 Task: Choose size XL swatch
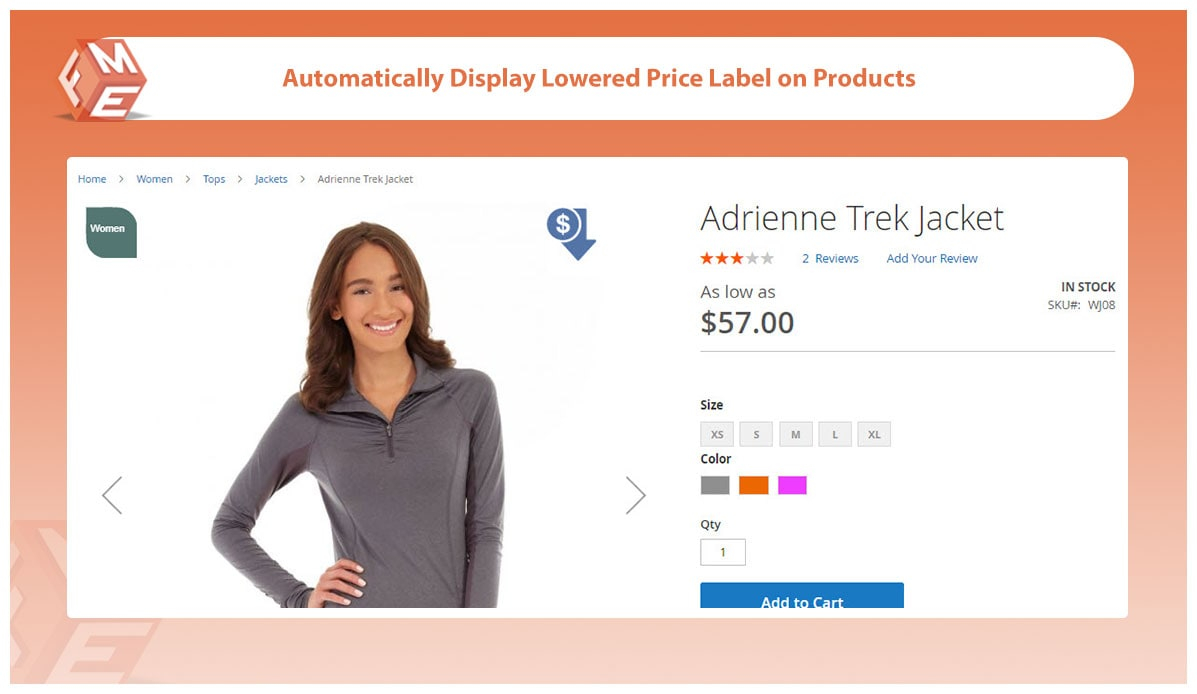point(874,434)
